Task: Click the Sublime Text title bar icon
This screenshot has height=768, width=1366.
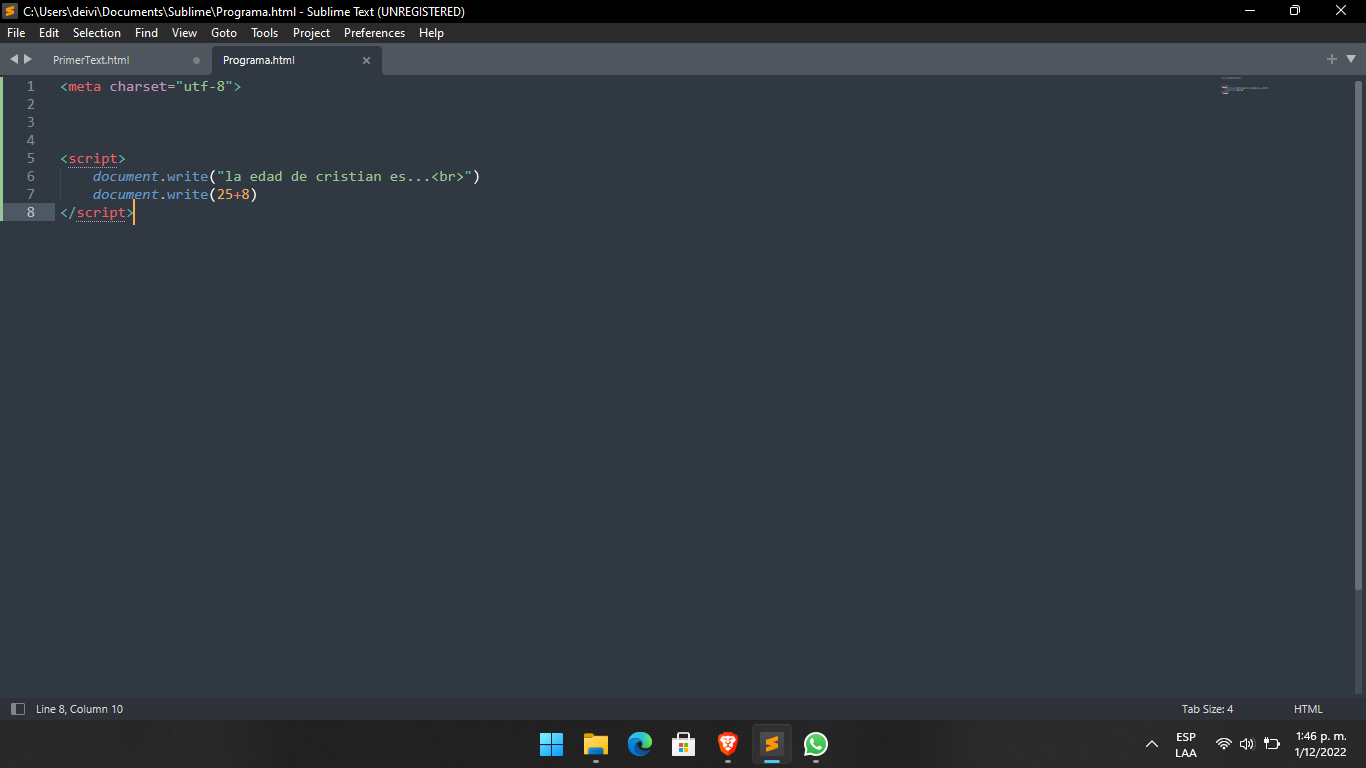Action: (10, 11)
